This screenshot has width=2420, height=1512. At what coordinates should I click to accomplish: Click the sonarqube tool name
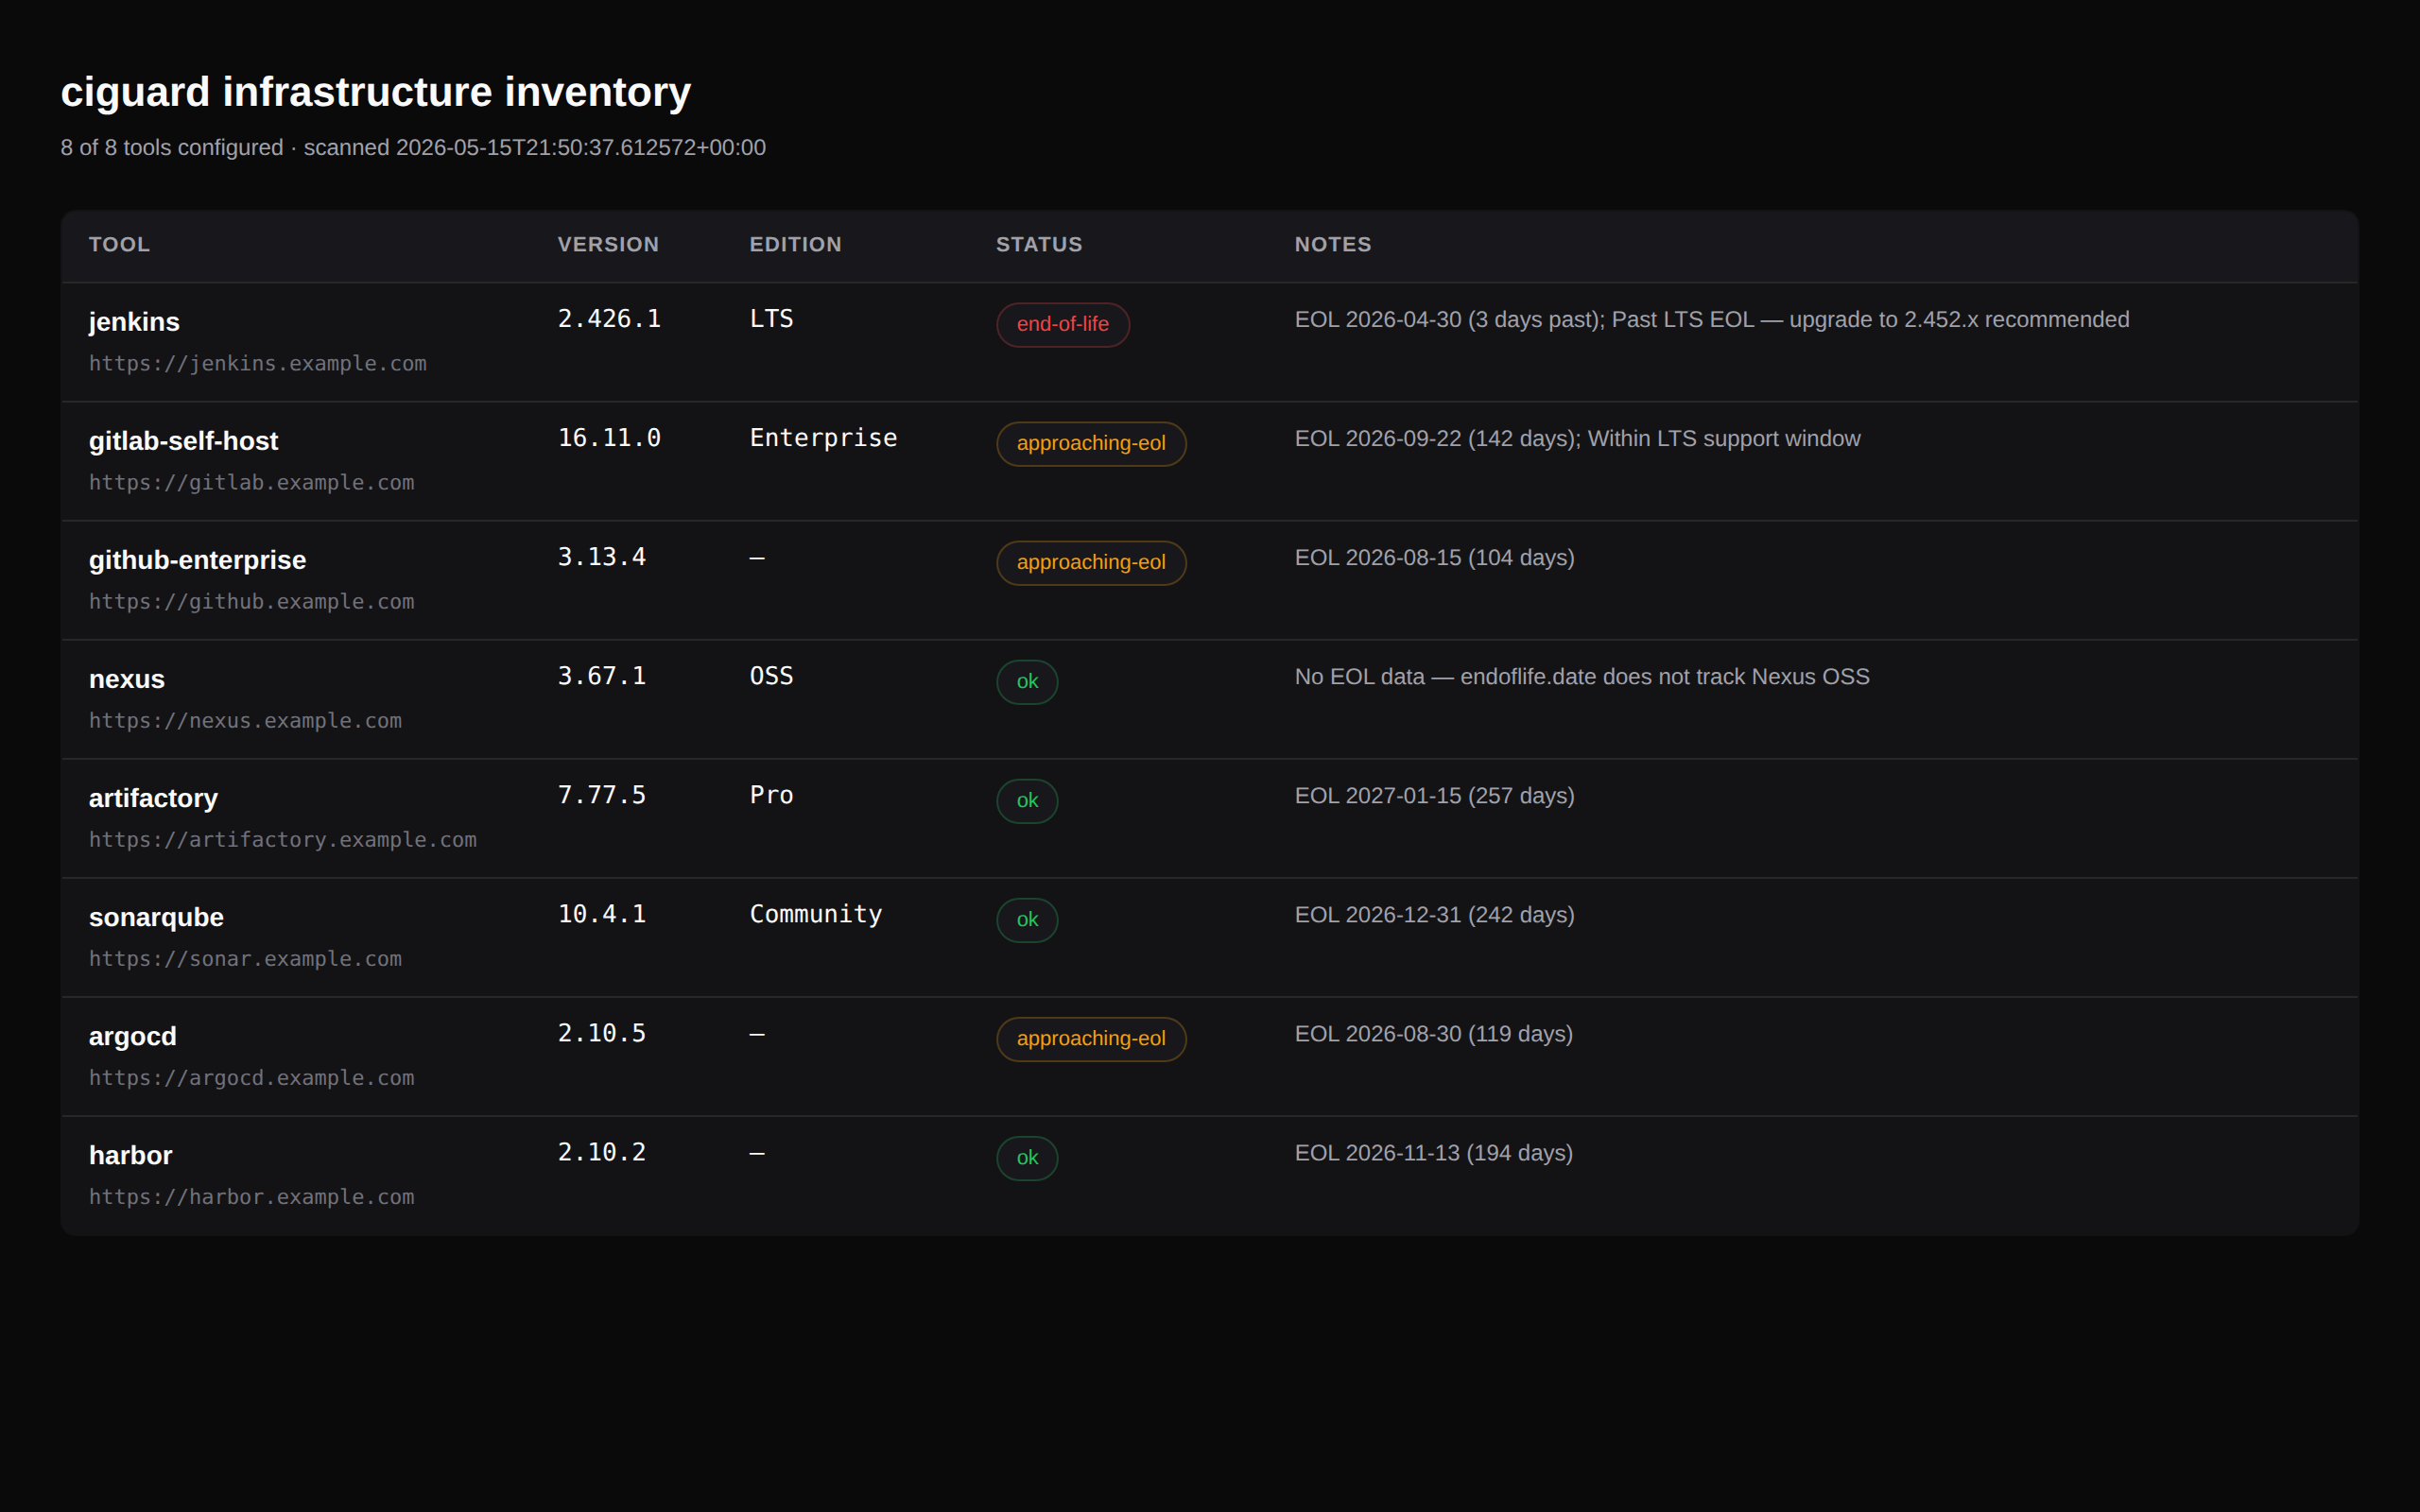156,917
